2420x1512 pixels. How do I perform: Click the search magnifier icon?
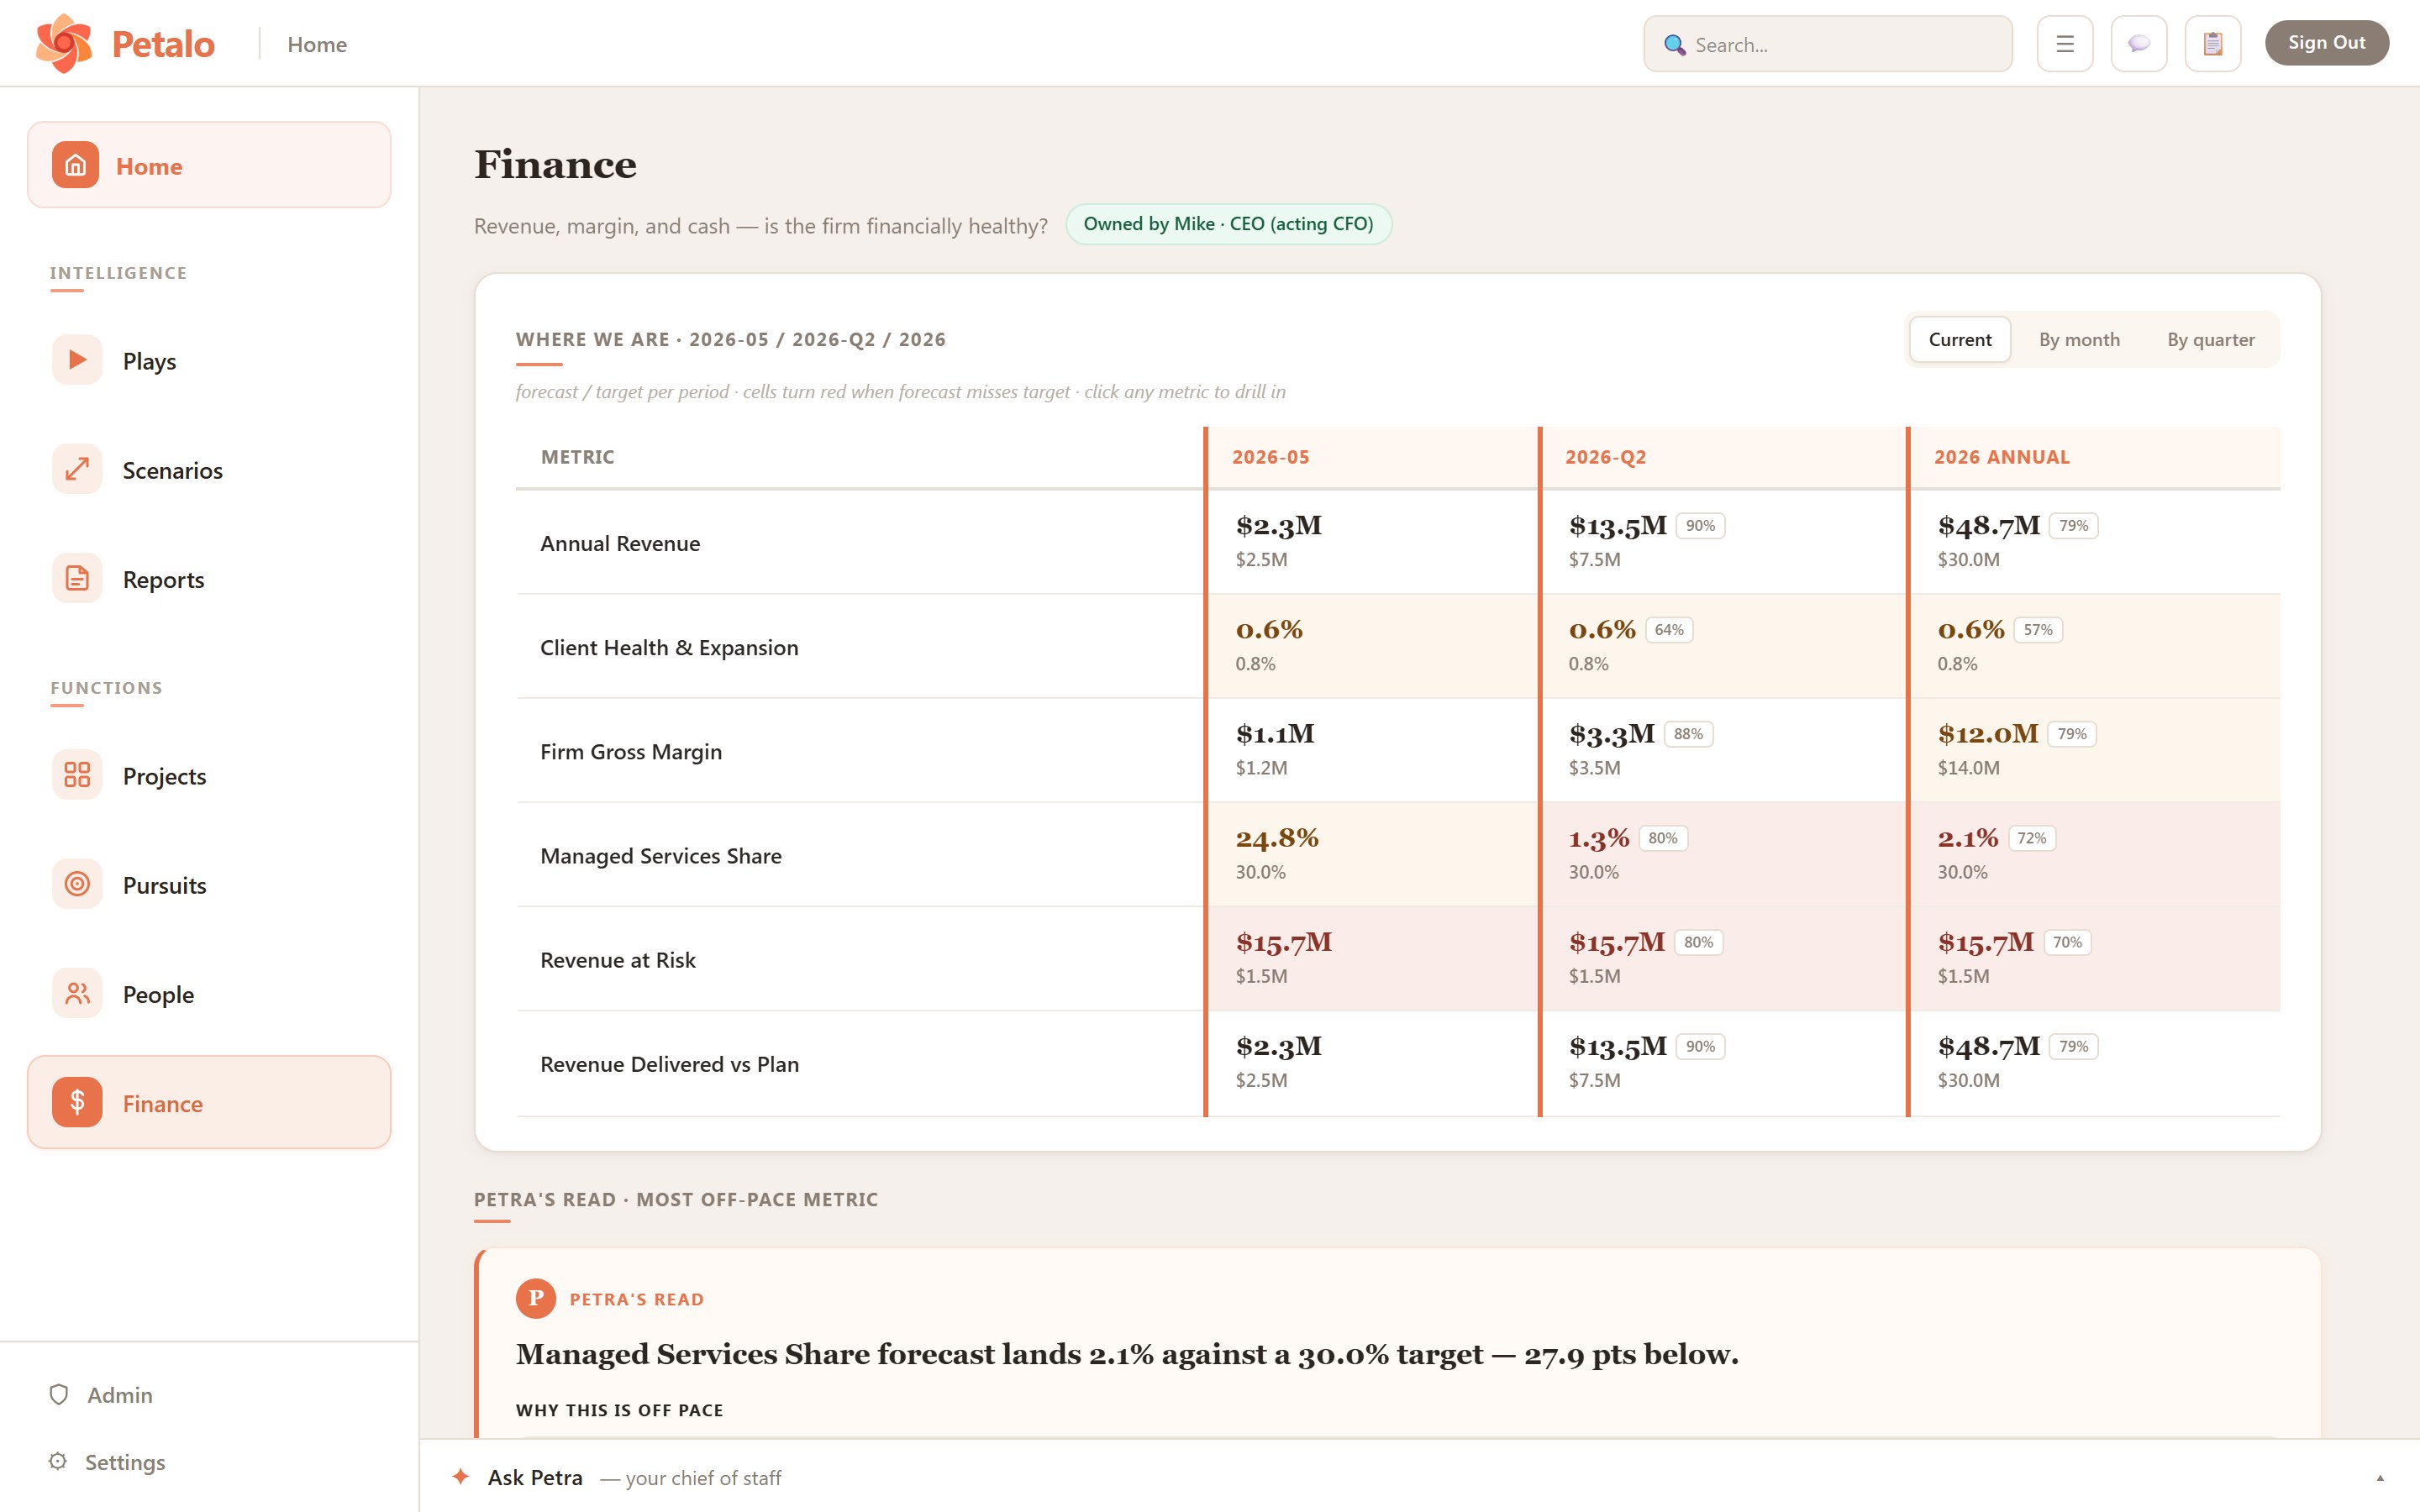1674,45
